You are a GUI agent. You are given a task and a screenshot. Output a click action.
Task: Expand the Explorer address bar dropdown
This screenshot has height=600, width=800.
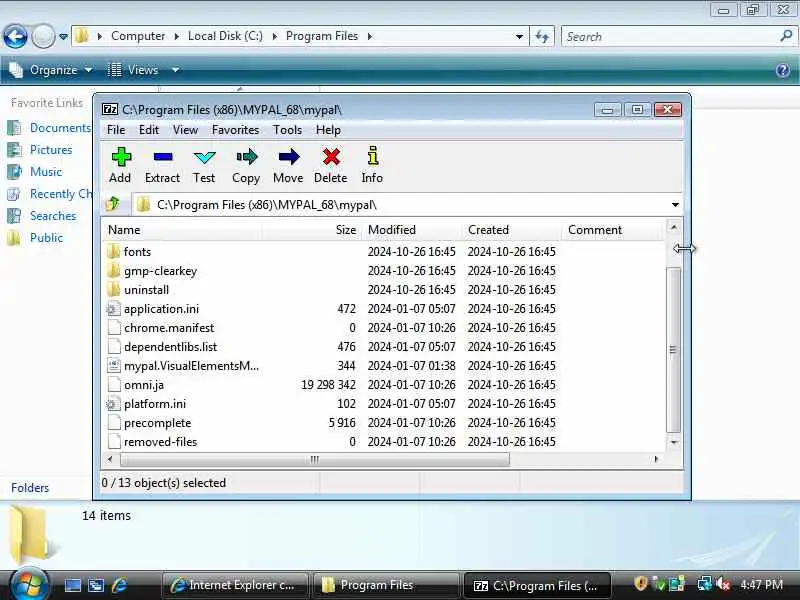tap(519, 36)
